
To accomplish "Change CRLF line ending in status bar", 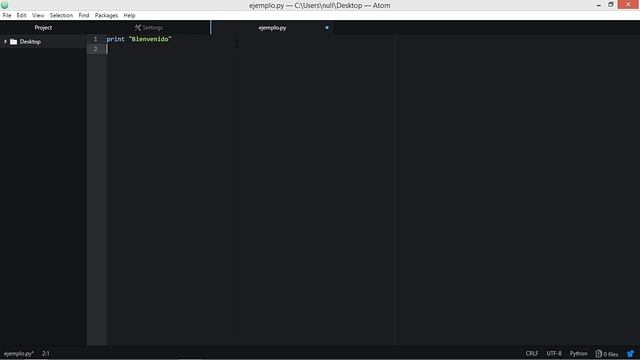I will (531, 353).
